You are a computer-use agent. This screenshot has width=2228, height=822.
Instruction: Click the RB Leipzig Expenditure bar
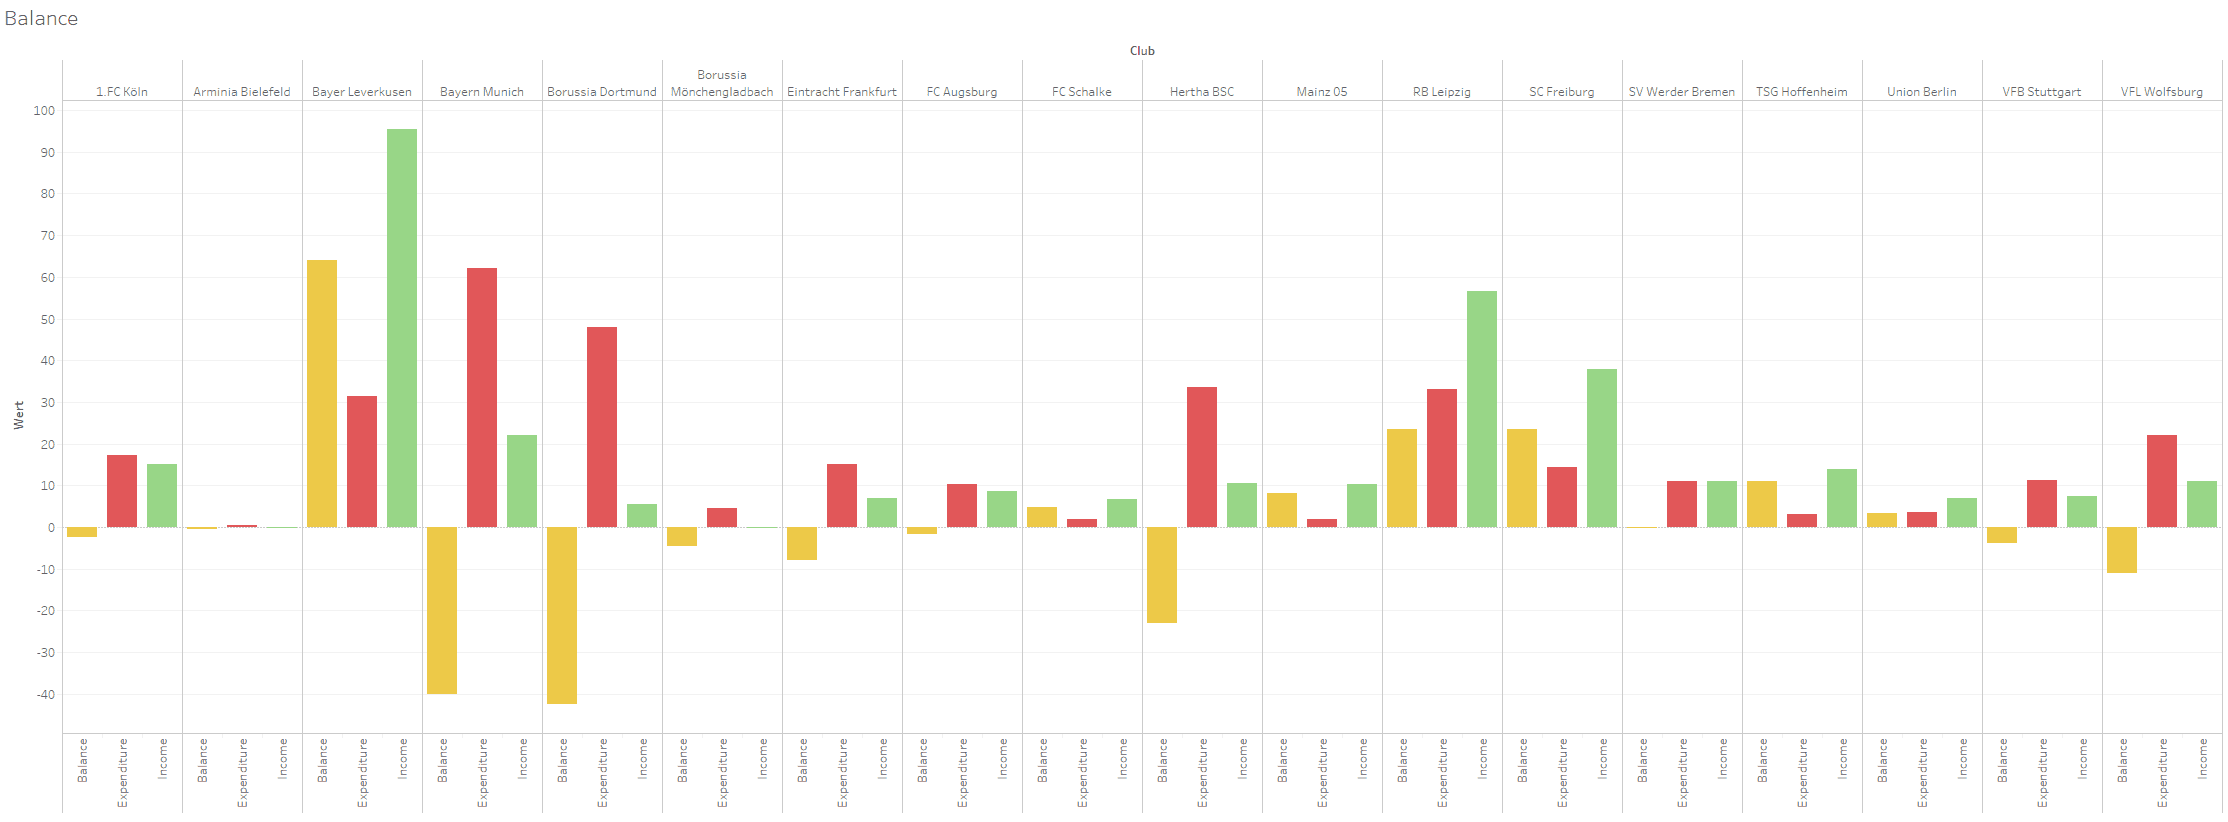pyautogui.click(x=1442, y=458)
